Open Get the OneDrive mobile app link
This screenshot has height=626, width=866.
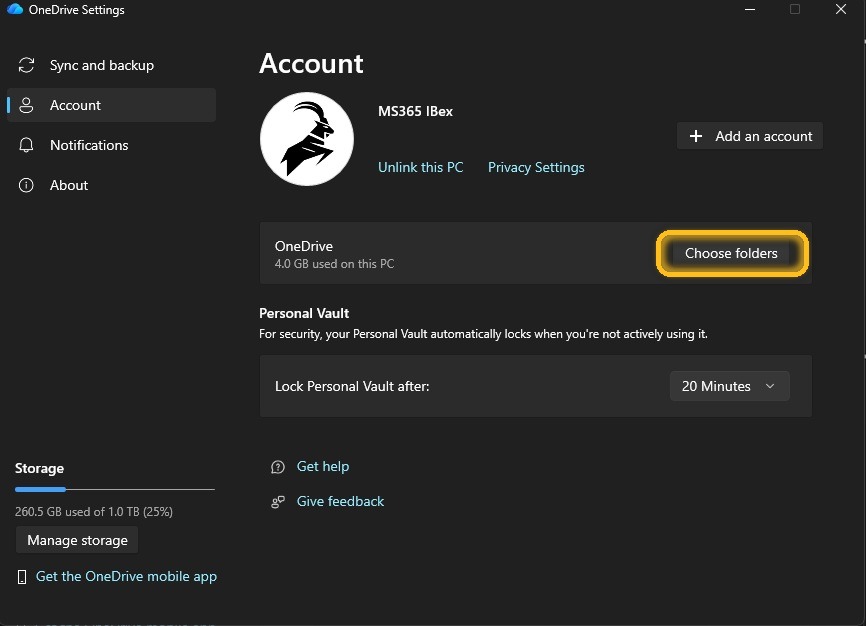[126, 576]
